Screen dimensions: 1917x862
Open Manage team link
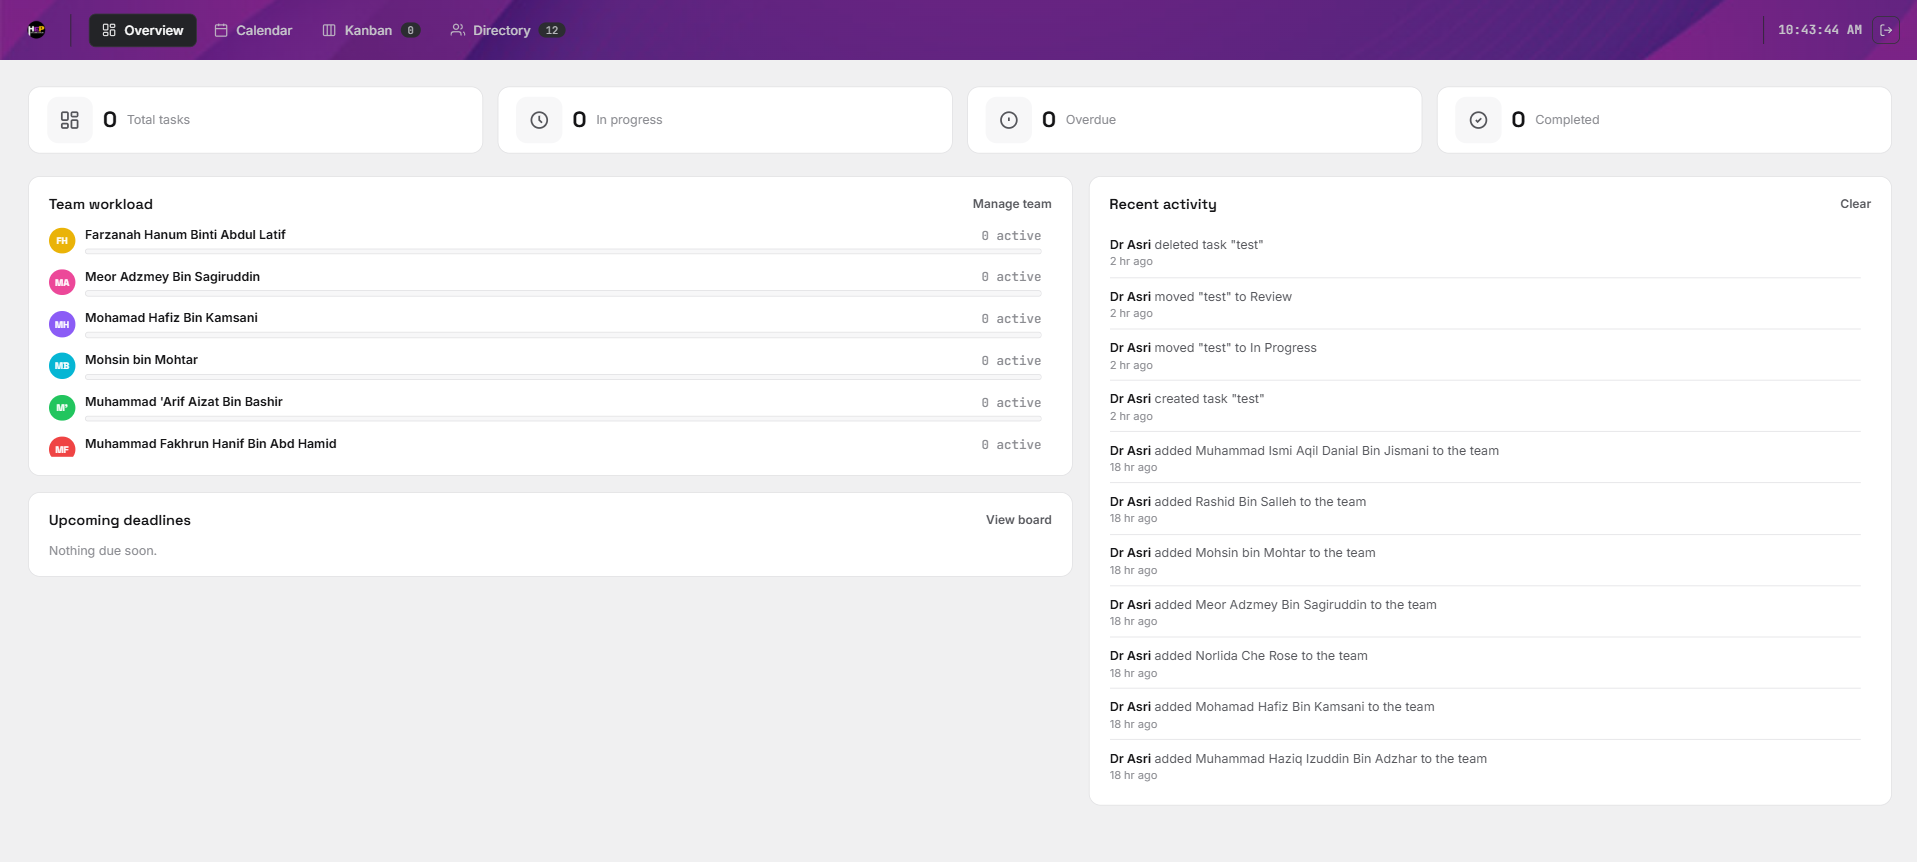pyautogui.click(x=1012, y=204)
